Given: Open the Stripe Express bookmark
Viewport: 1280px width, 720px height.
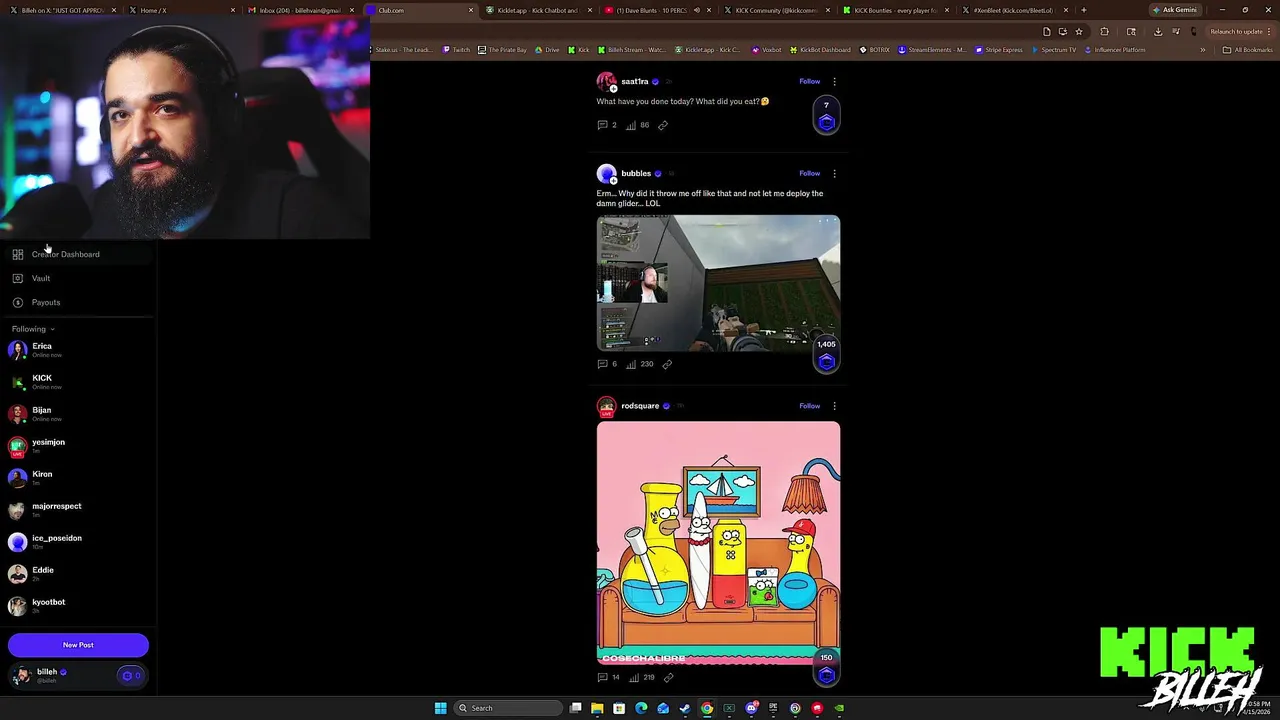Looking at the screenshot, I should coord(1000,50).
